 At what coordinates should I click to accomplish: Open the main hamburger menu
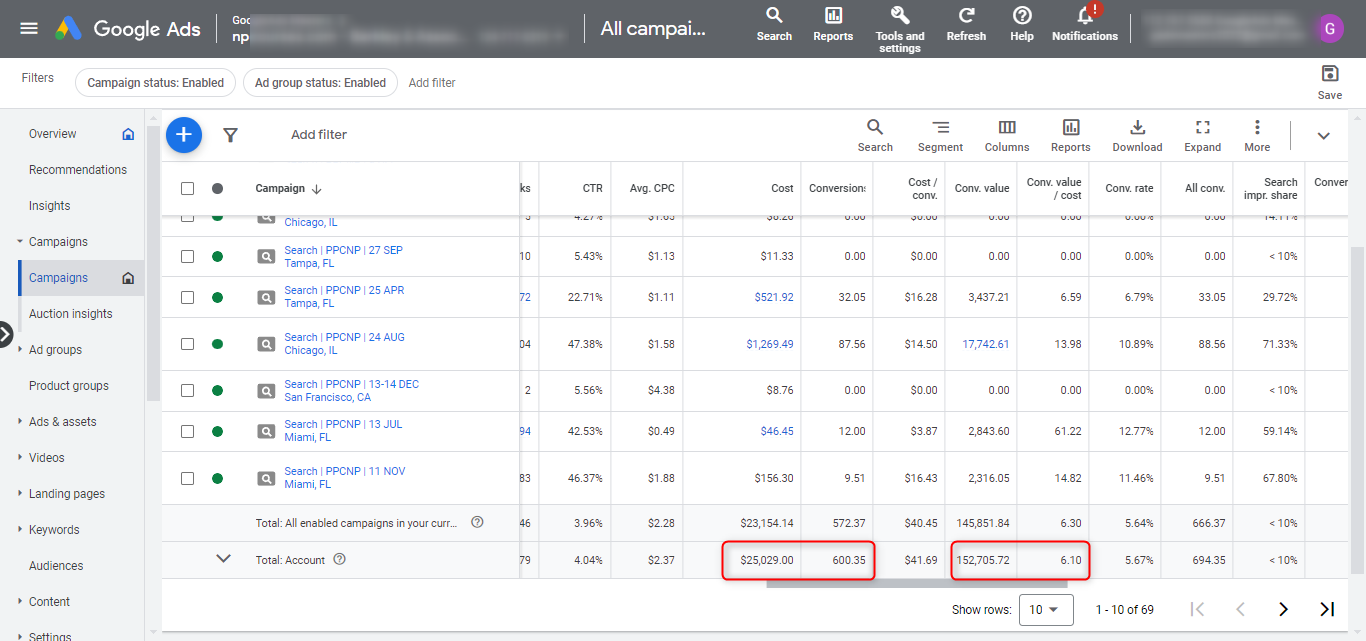(x=29, y=28)
